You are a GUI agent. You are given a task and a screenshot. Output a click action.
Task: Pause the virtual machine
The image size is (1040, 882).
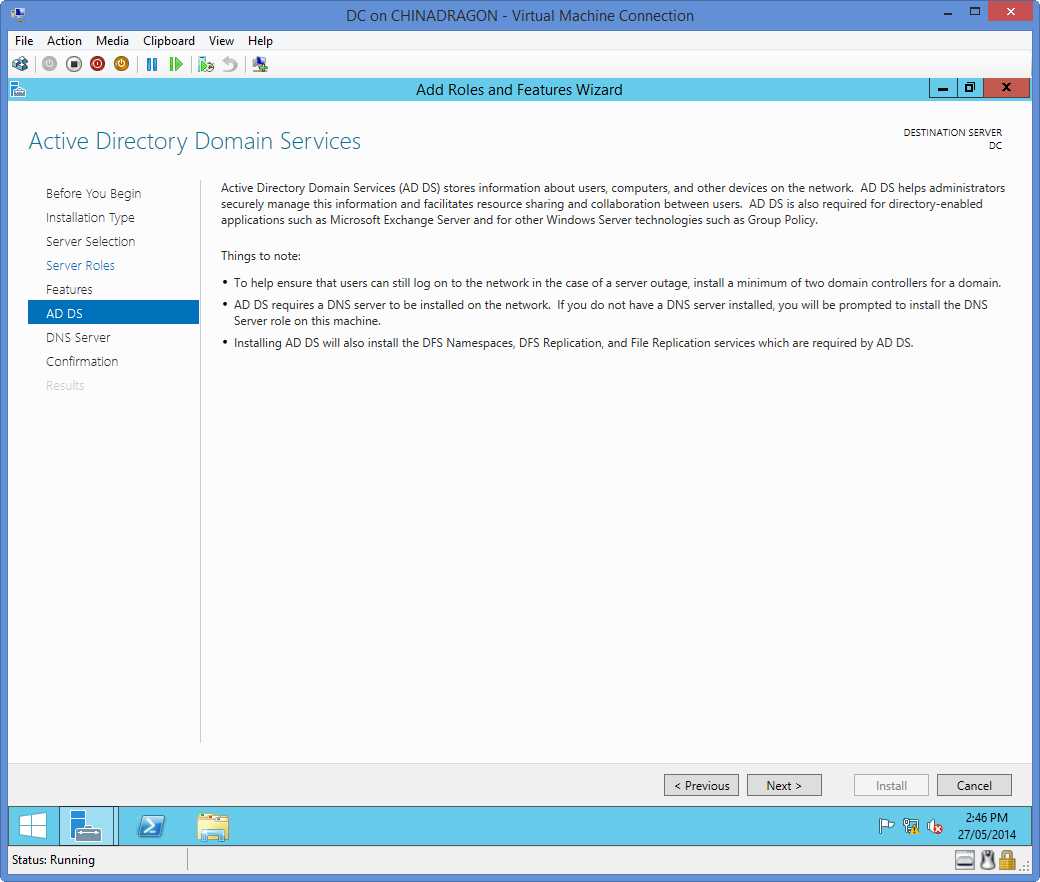pos(152,64)
